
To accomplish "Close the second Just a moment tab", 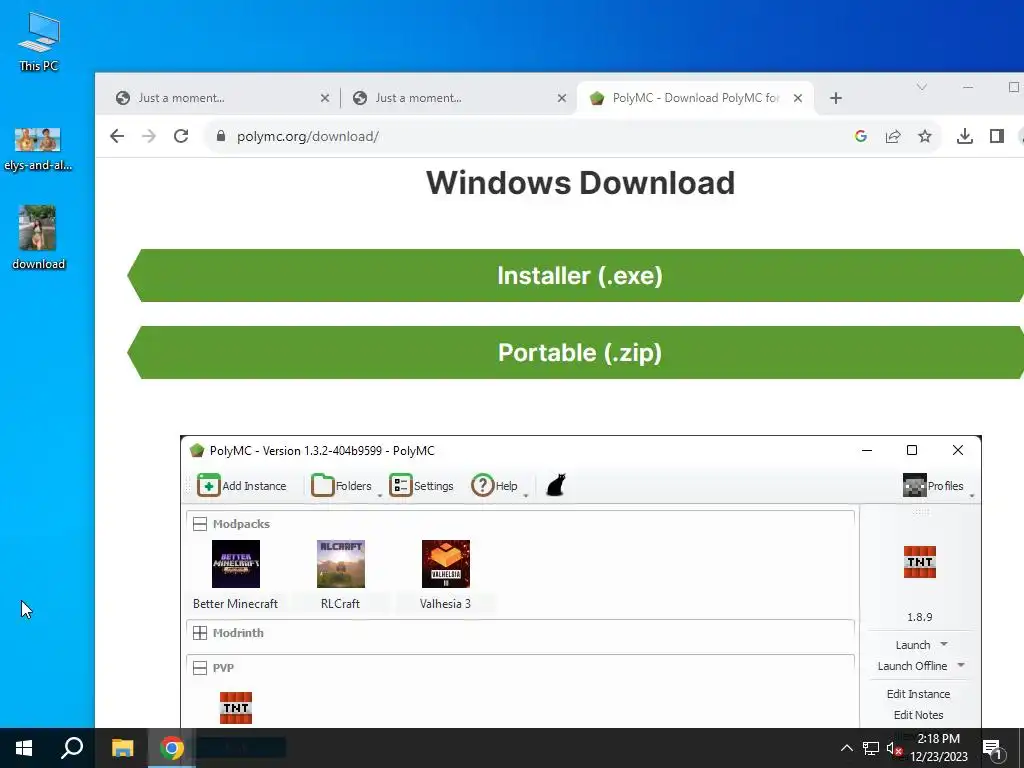I will pos(562,98).
